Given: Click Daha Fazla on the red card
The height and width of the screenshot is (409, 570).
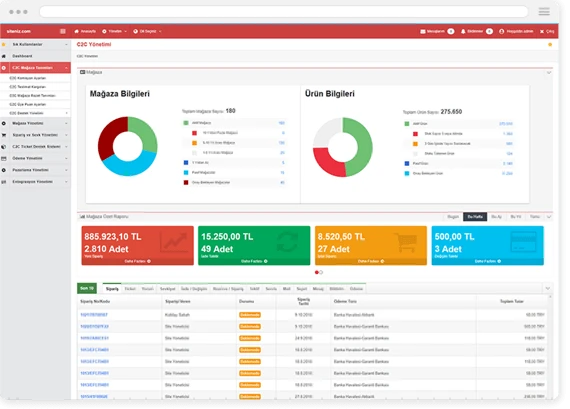Looking at the screenshot, I should click(x=137, y=261).
